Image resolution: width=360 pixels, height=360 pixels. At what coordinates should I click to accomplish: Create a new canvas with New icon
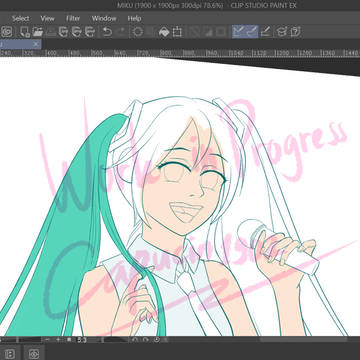pos(25,32)
